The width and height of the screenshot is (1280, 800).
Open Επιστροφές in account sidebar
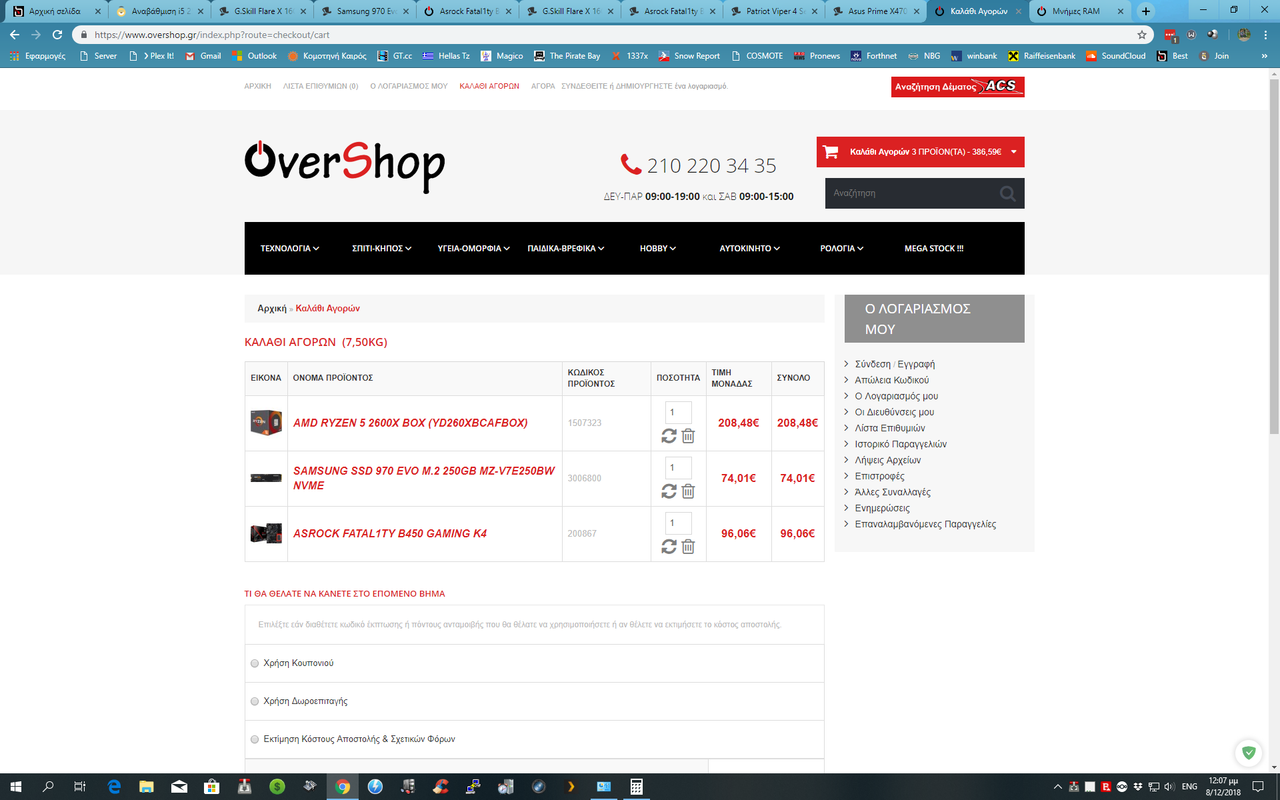(x=880, y=476)
